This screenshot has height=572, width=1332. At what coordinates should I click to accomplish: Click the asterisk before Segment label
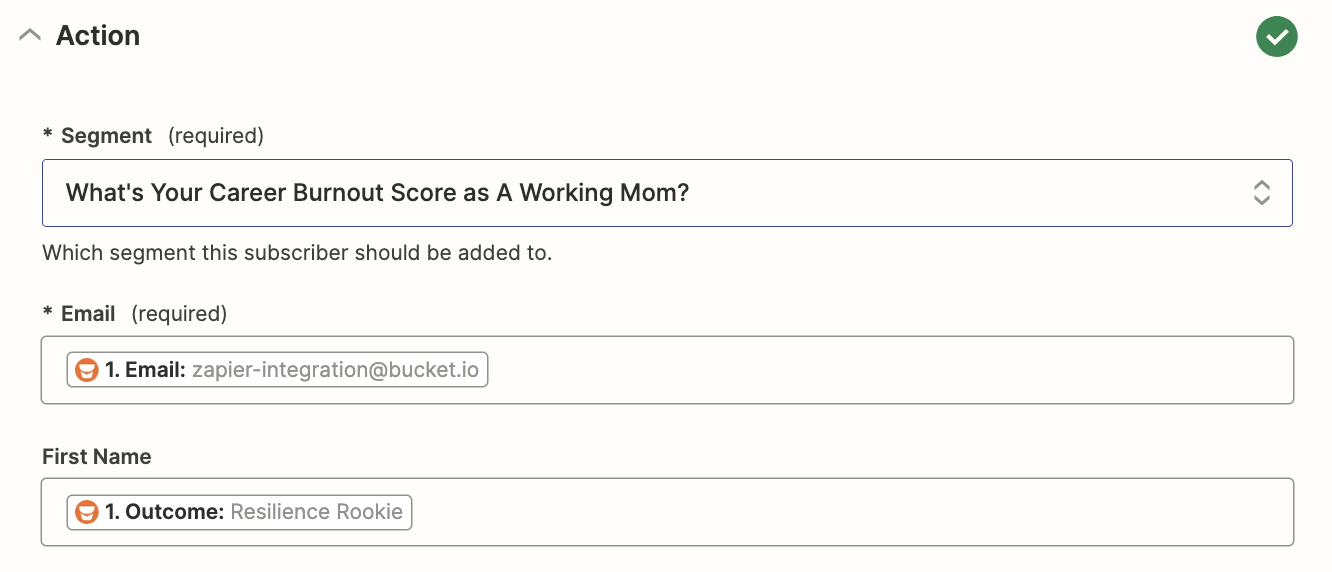pos(47,136)
